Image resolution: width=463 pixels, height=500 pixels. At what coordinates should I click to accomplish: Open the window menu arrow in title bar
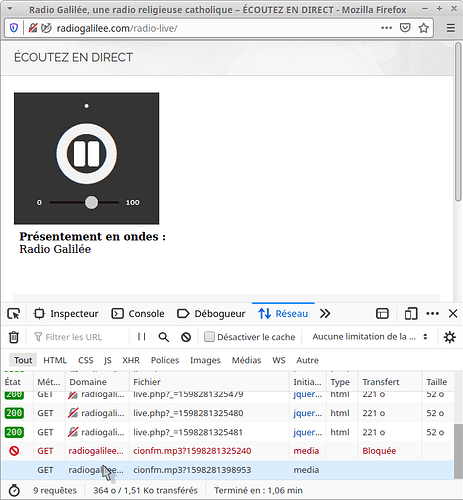[x=10, y=9]
